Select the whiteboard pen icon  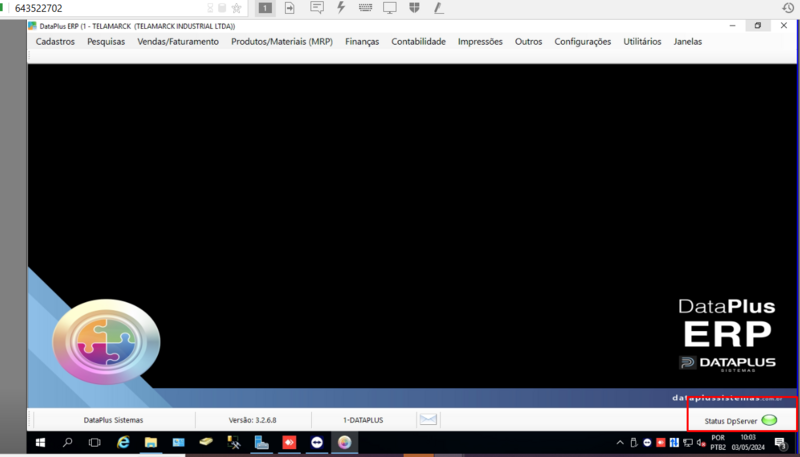[439, 8]
